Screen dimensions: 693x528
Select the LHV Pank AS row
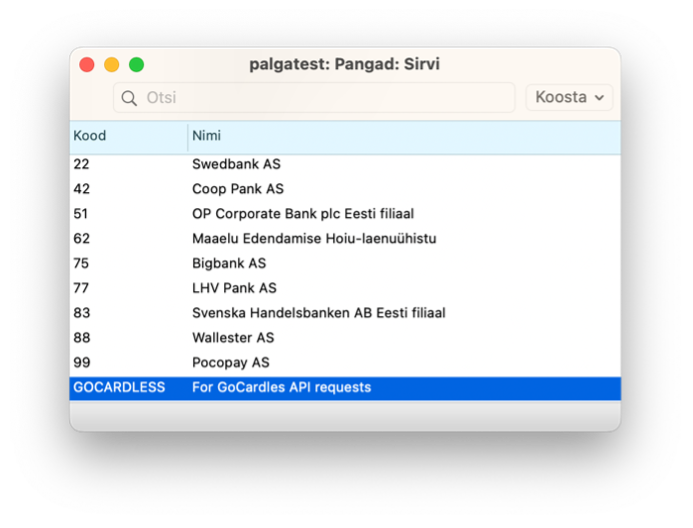[x=345, y=288]
